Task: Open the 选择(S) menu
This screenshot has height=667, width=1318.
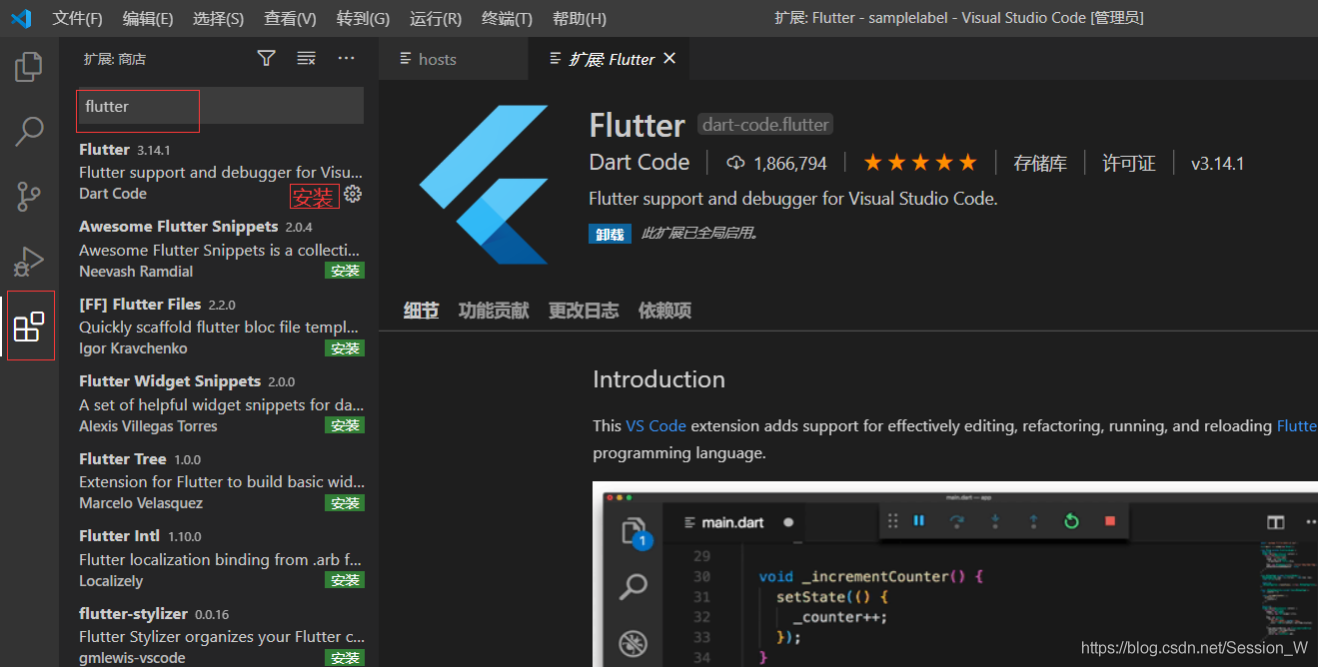Action: pos(218,18)
